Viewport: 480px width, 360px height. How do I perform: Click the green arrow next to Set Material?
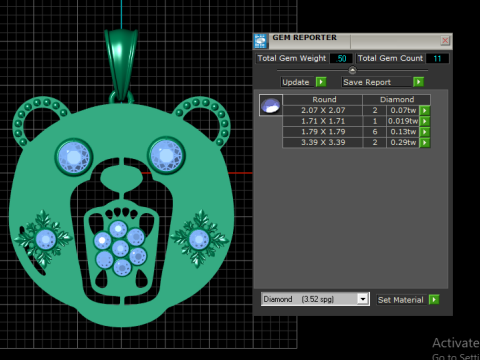tap(434, 300)
